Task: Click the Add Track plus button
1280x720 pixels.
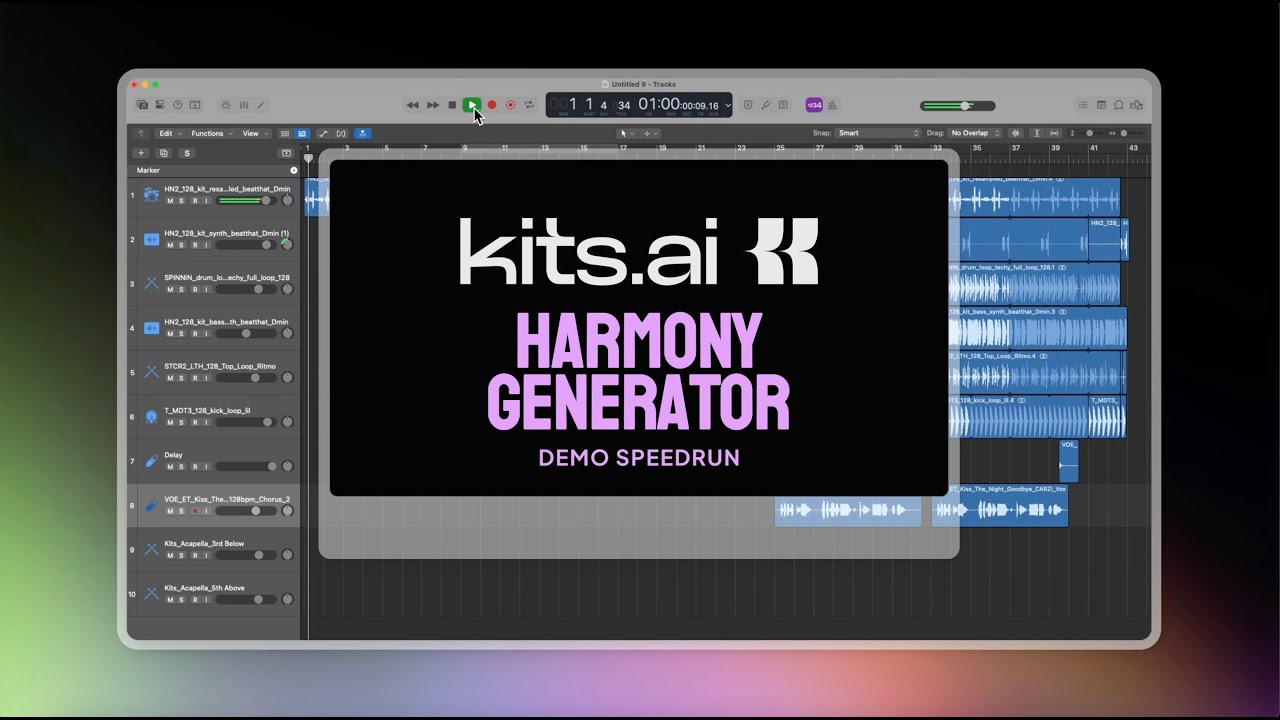Action: point(141,153)
